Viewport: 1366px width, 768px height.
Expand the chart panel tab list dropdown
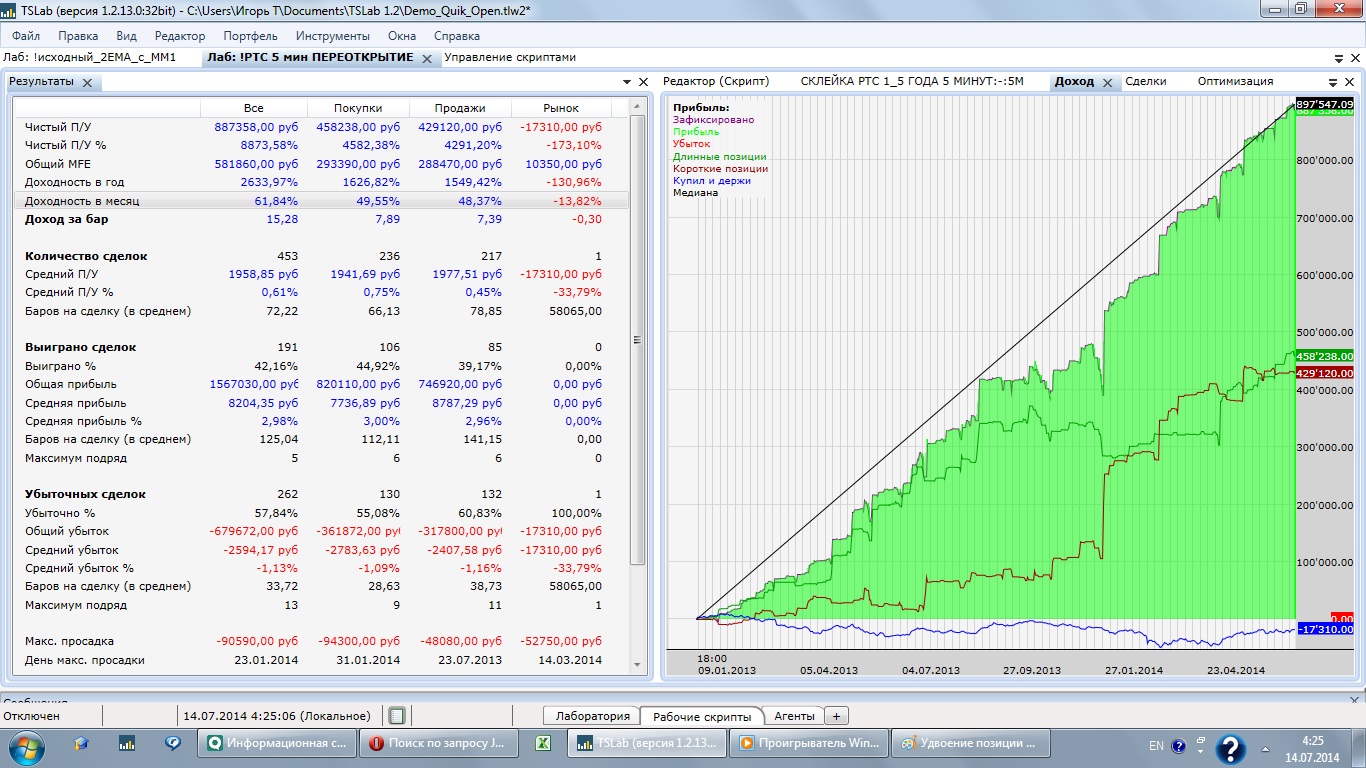(1333, 82)
